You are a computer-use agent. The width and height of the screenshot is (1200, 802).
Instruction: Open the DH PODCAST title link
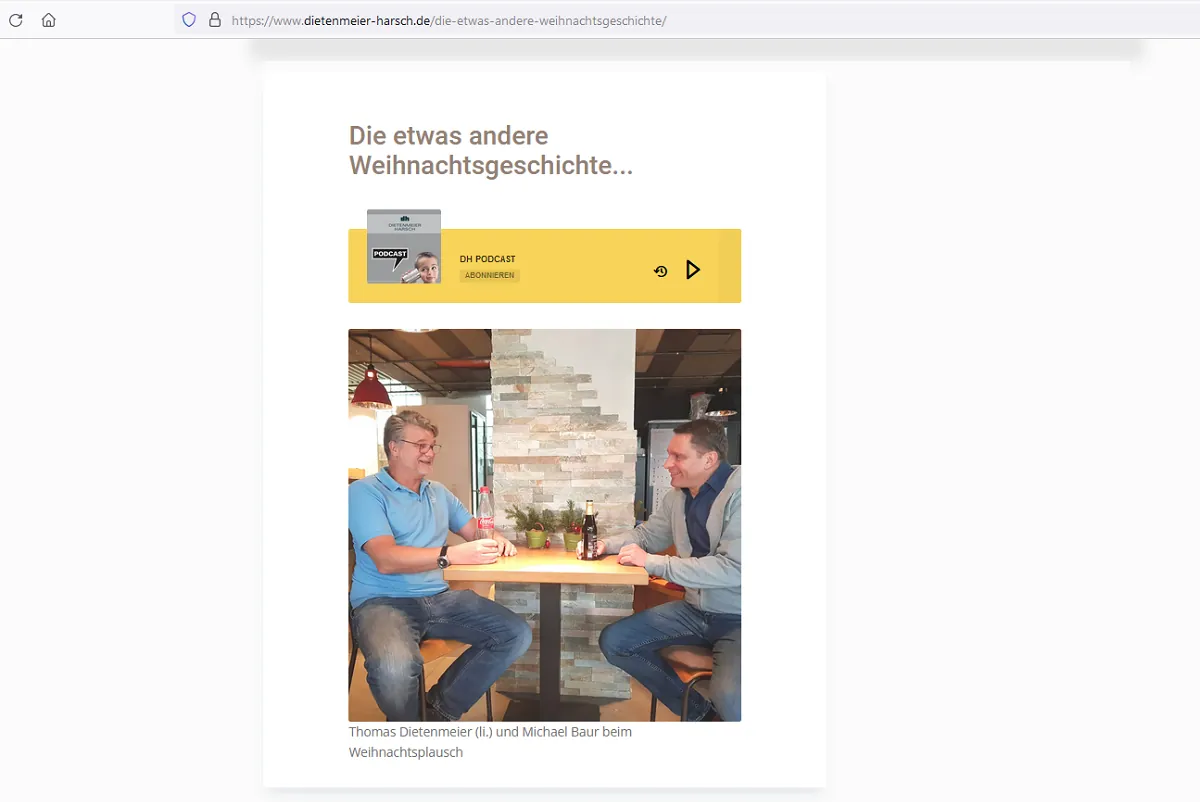pyautogui.click(x=487, y=258)
